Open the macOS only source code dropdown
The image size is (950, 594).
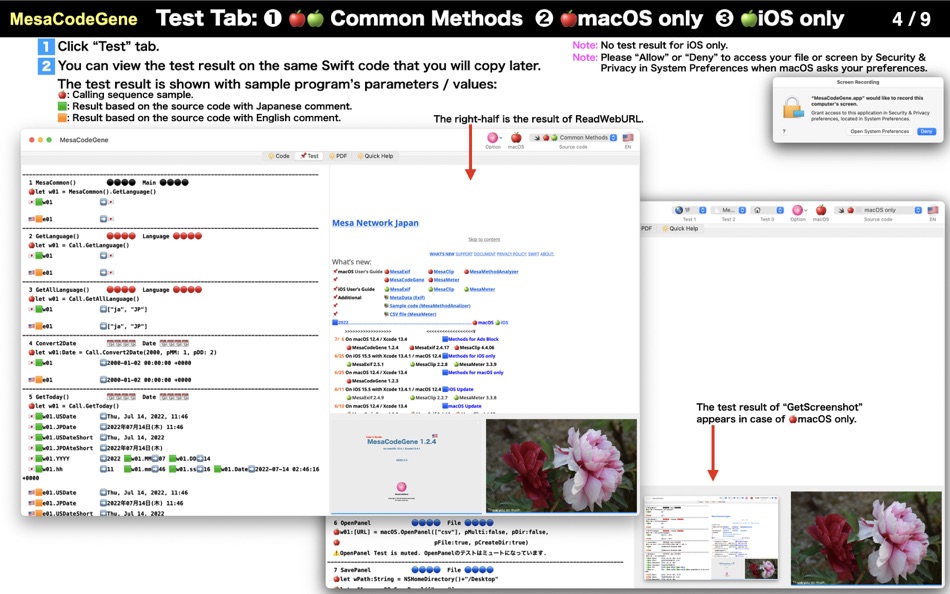(878, 210)
